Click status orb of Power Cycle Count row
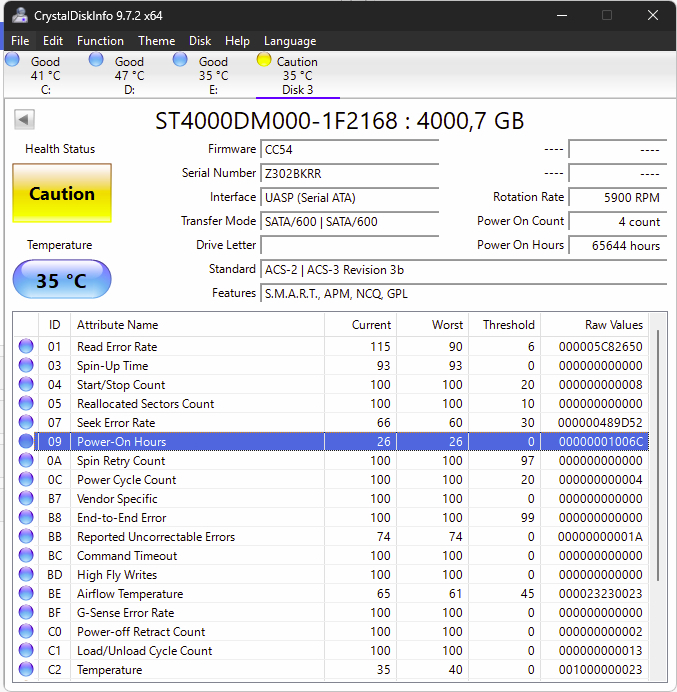 coord(26,479)
